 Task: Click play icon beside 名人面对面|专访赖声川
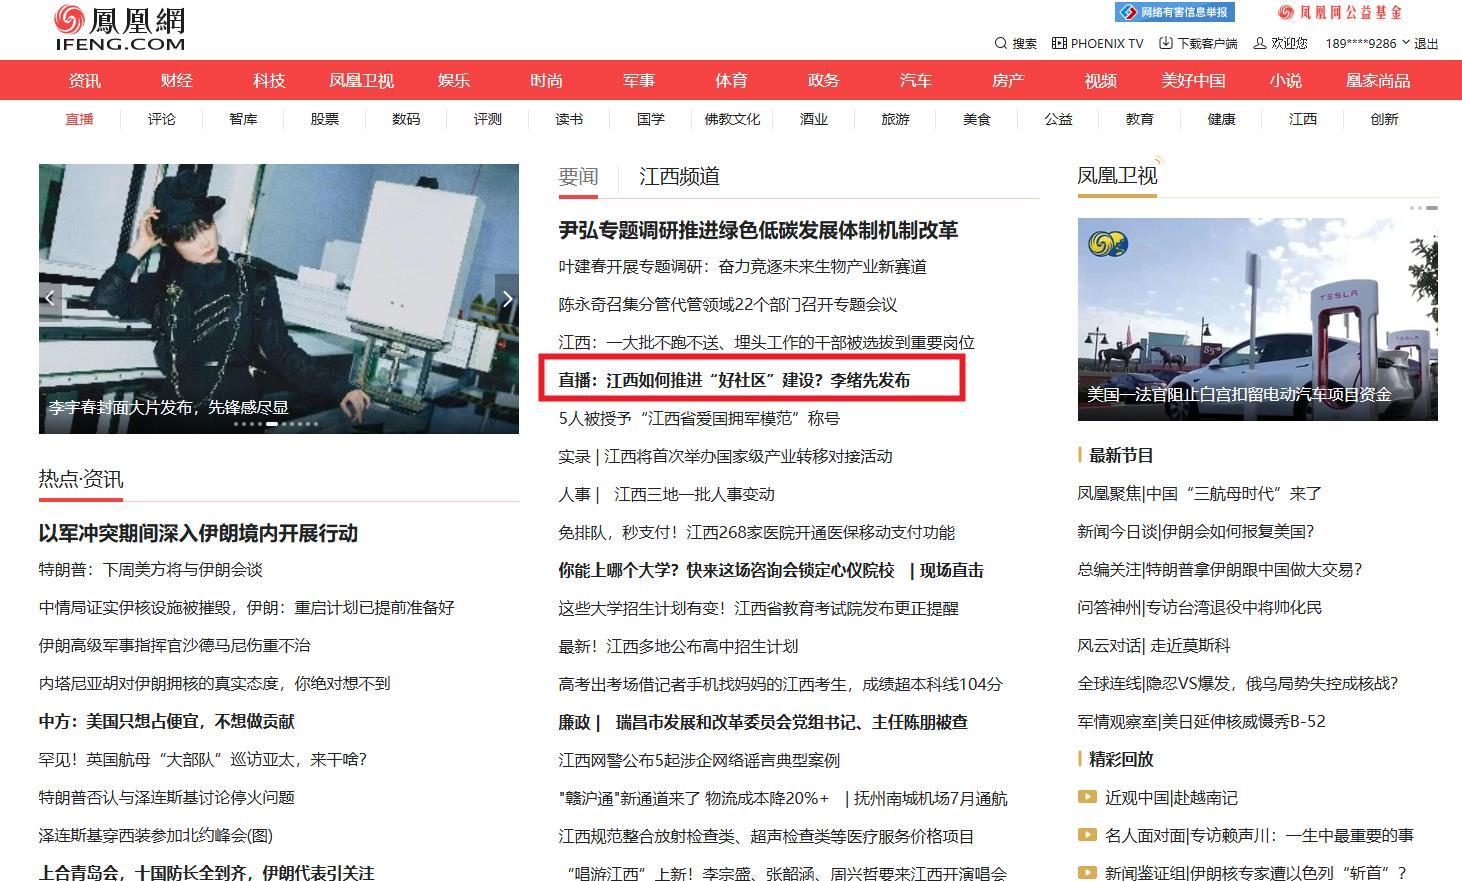(x=1087, y=835)
